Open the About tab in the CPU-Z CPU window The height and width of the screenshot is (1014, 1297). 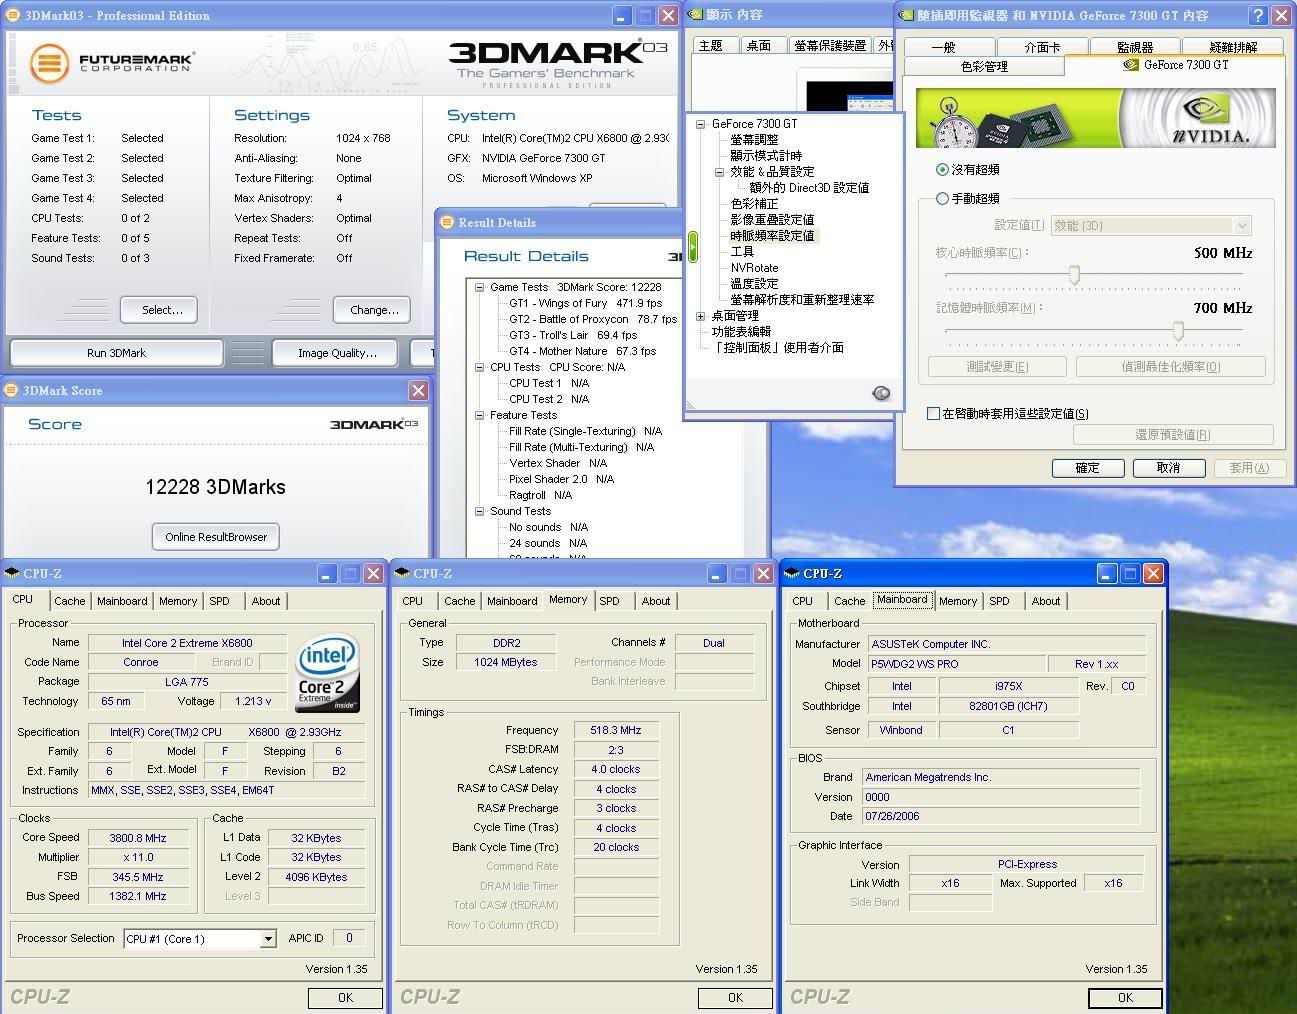266,601
